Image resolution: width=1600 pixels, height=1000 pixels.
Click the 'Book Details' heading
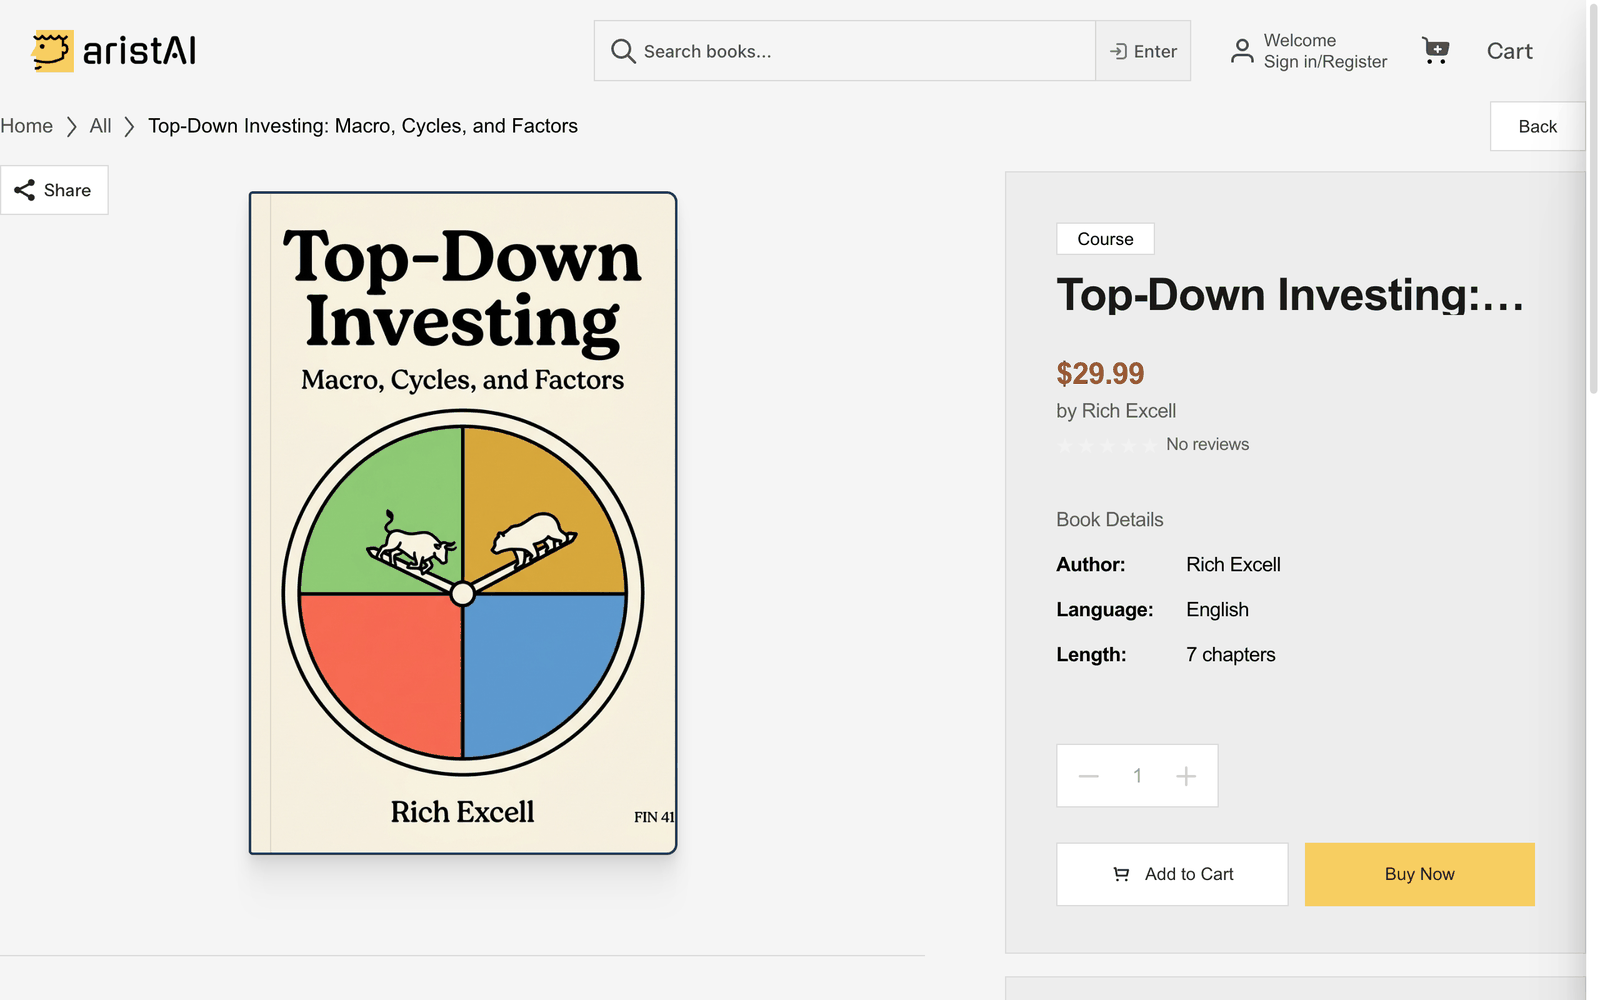coord(1110,520)
